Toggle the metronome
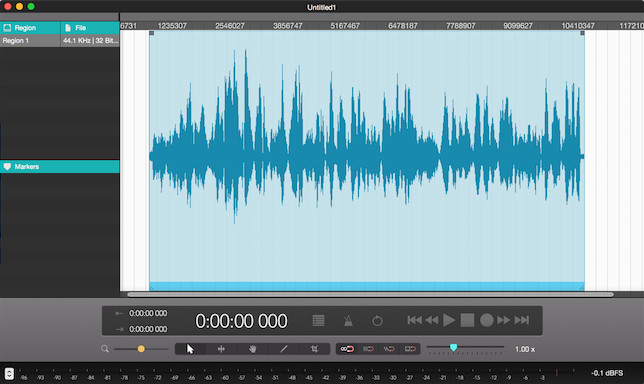Image resolution: width=644 pixels, height=384 pixels. (x=348, y=320)
